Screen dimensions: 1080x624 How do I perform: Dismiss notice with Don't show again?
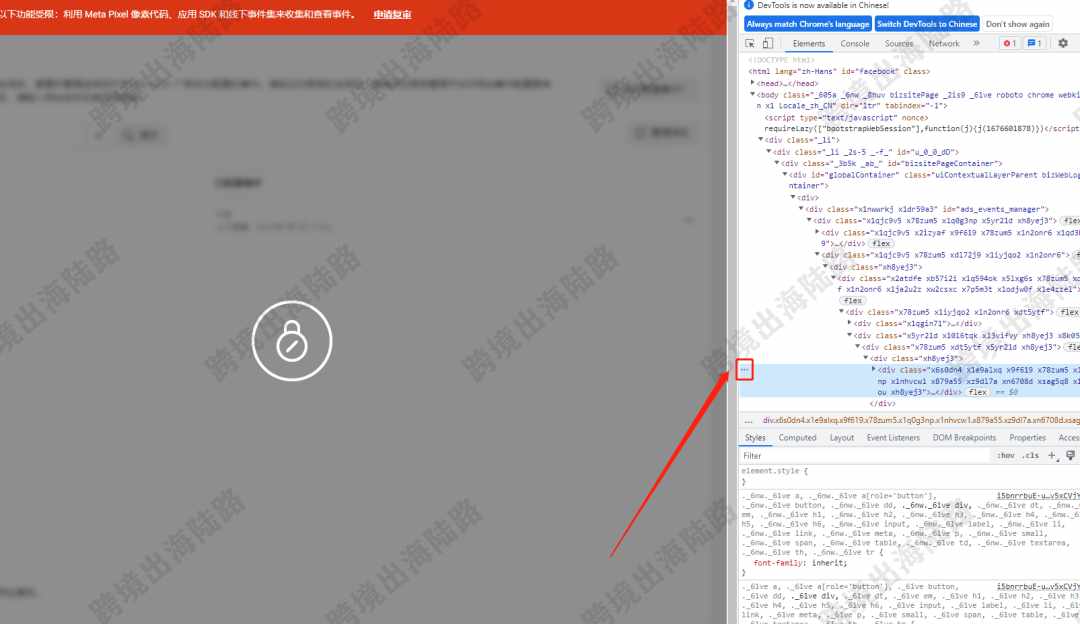1017,24
